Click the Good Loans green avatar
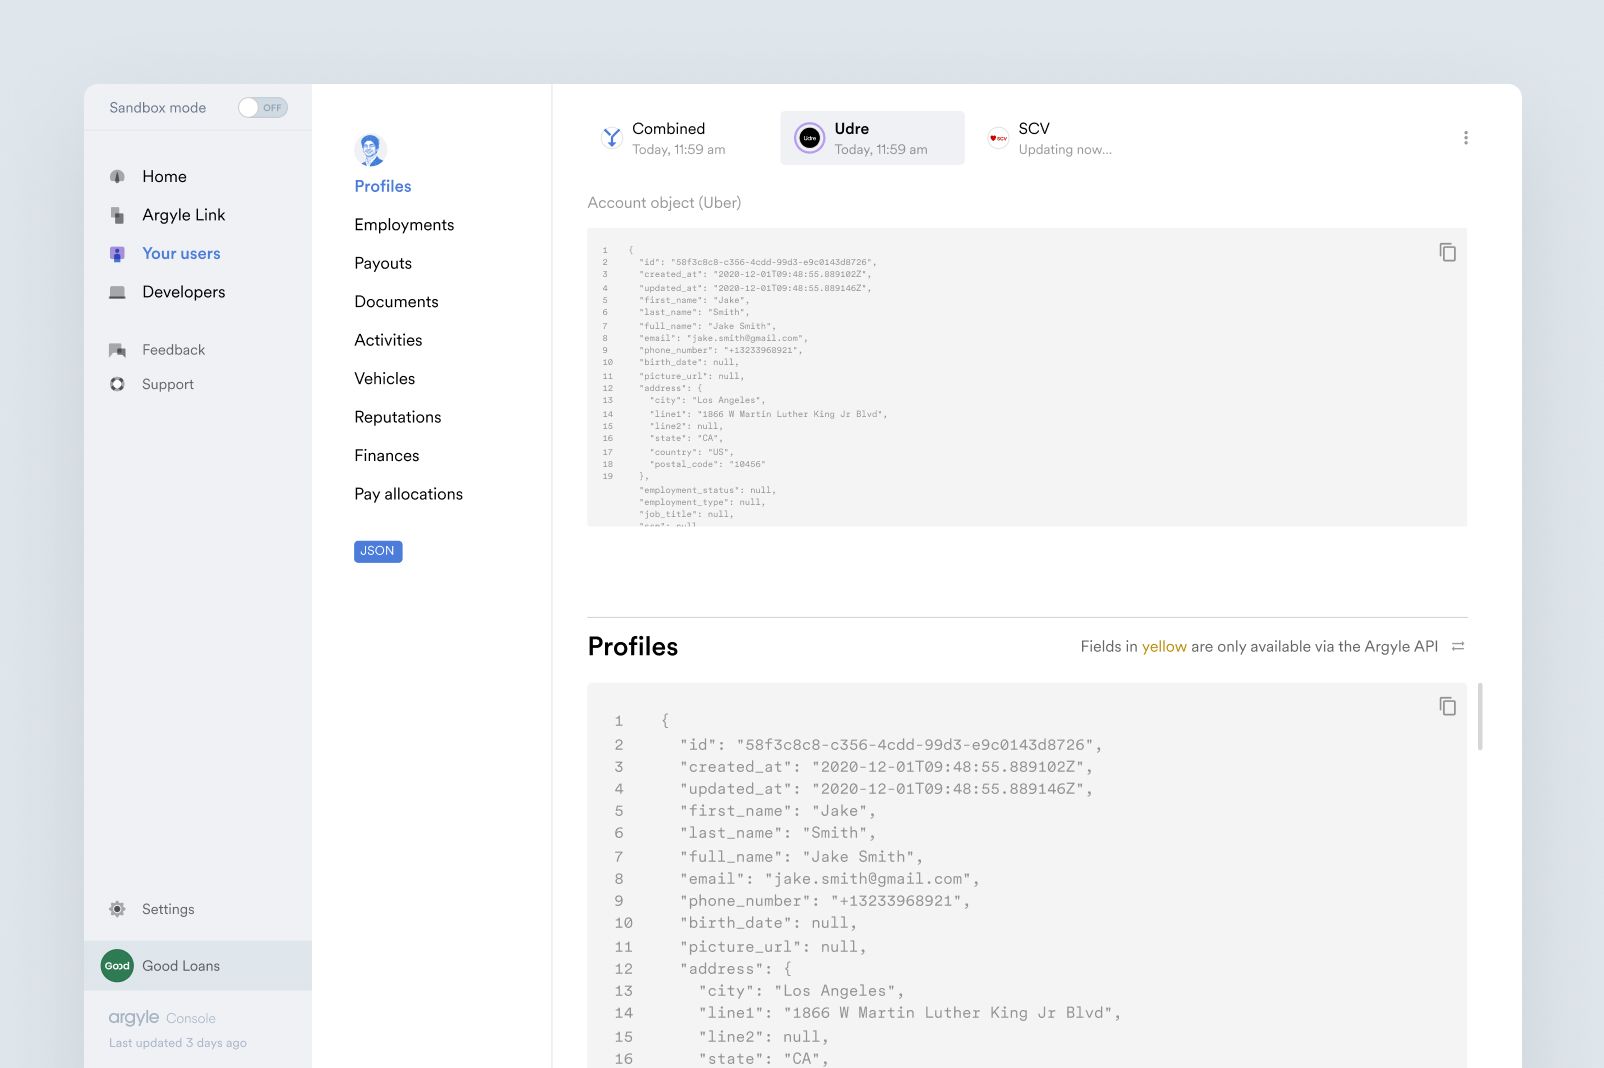 (117, 966)
